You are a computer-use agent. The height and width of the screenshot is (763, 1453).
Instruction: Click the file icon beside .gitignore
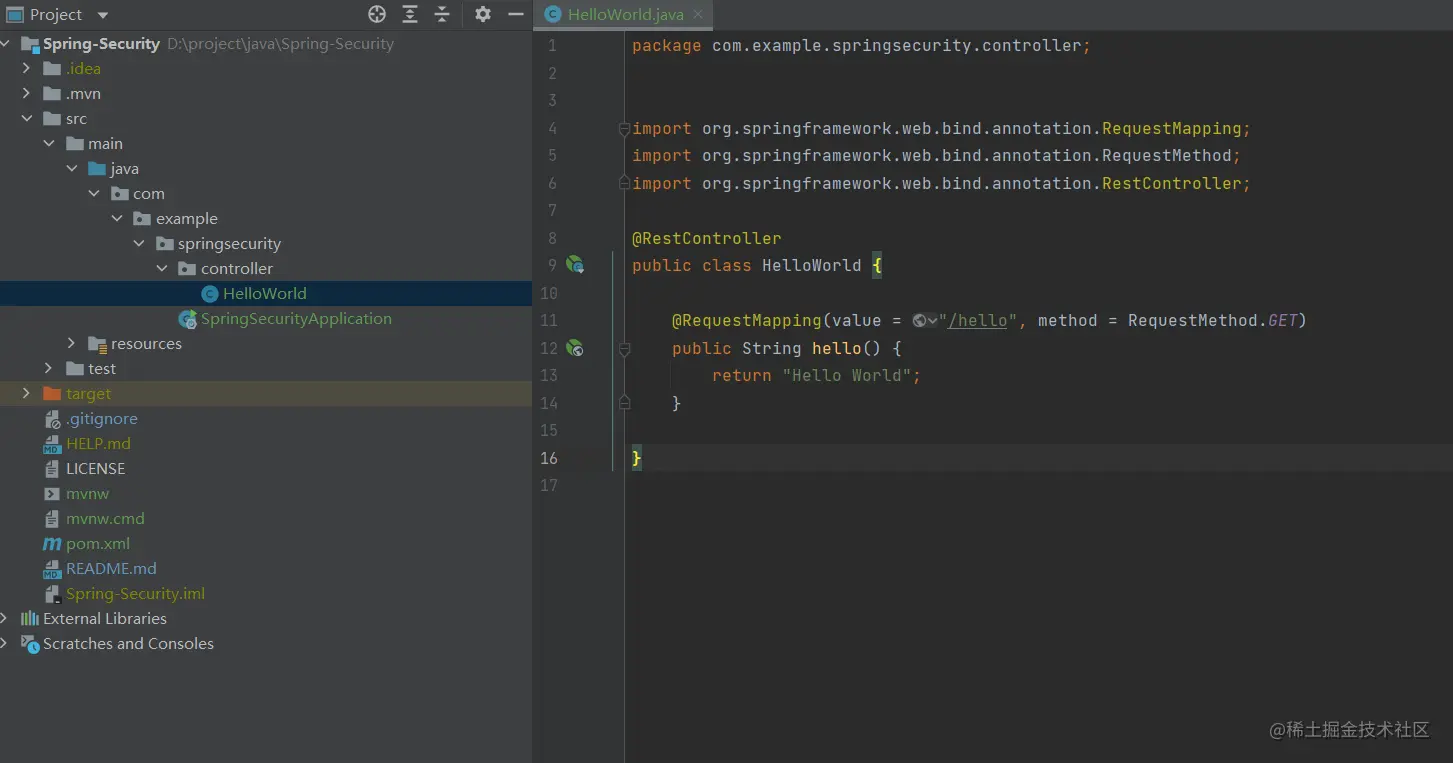pos(52,419)
